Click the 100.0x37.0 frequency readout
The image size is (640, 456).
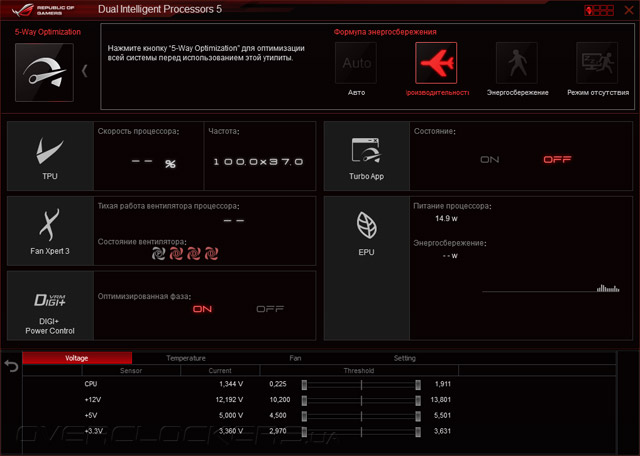tap(258, 162)
